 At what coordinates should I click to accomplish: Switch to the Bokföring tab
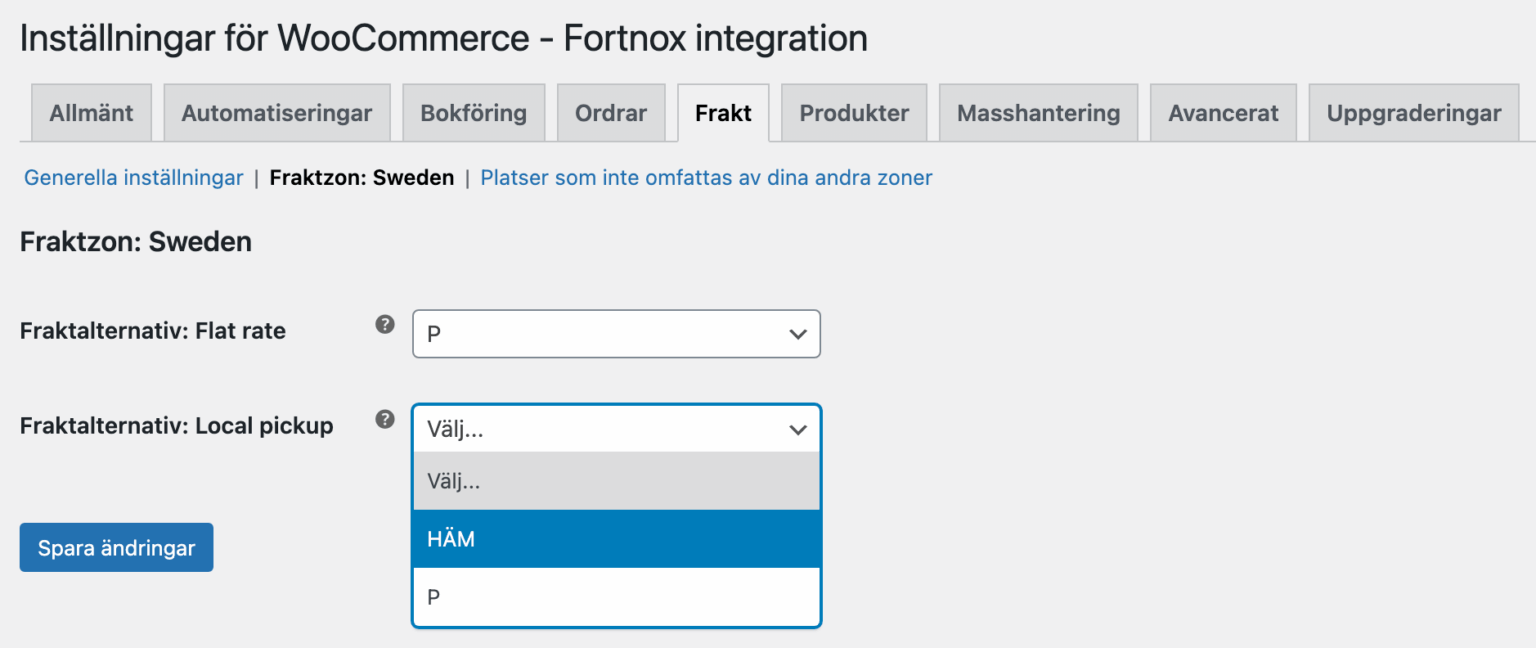tap(473, 113)
